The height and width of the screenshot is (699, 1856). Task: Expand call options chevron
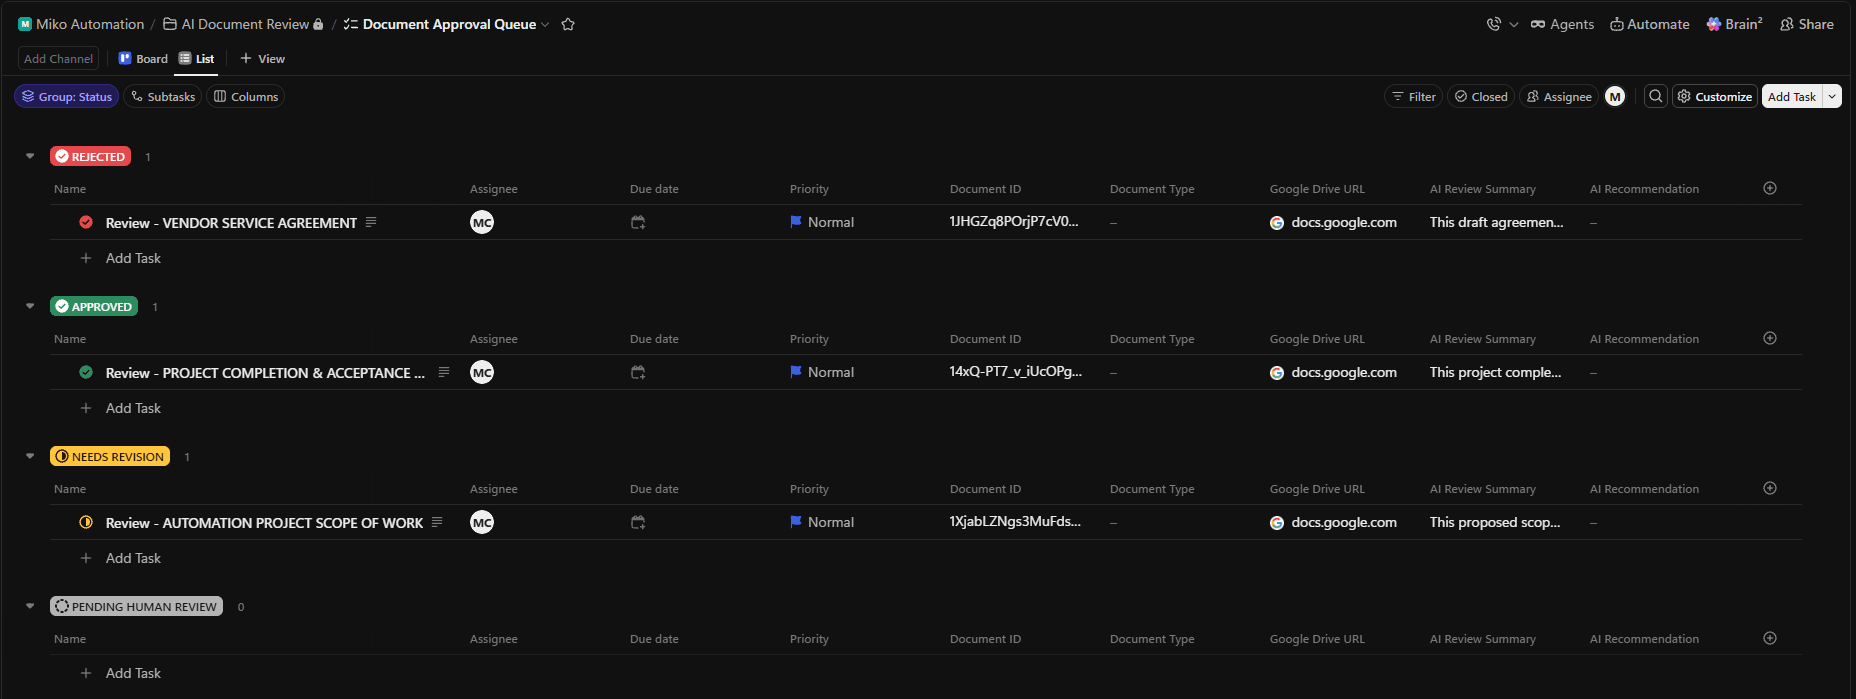[1513, 24]
